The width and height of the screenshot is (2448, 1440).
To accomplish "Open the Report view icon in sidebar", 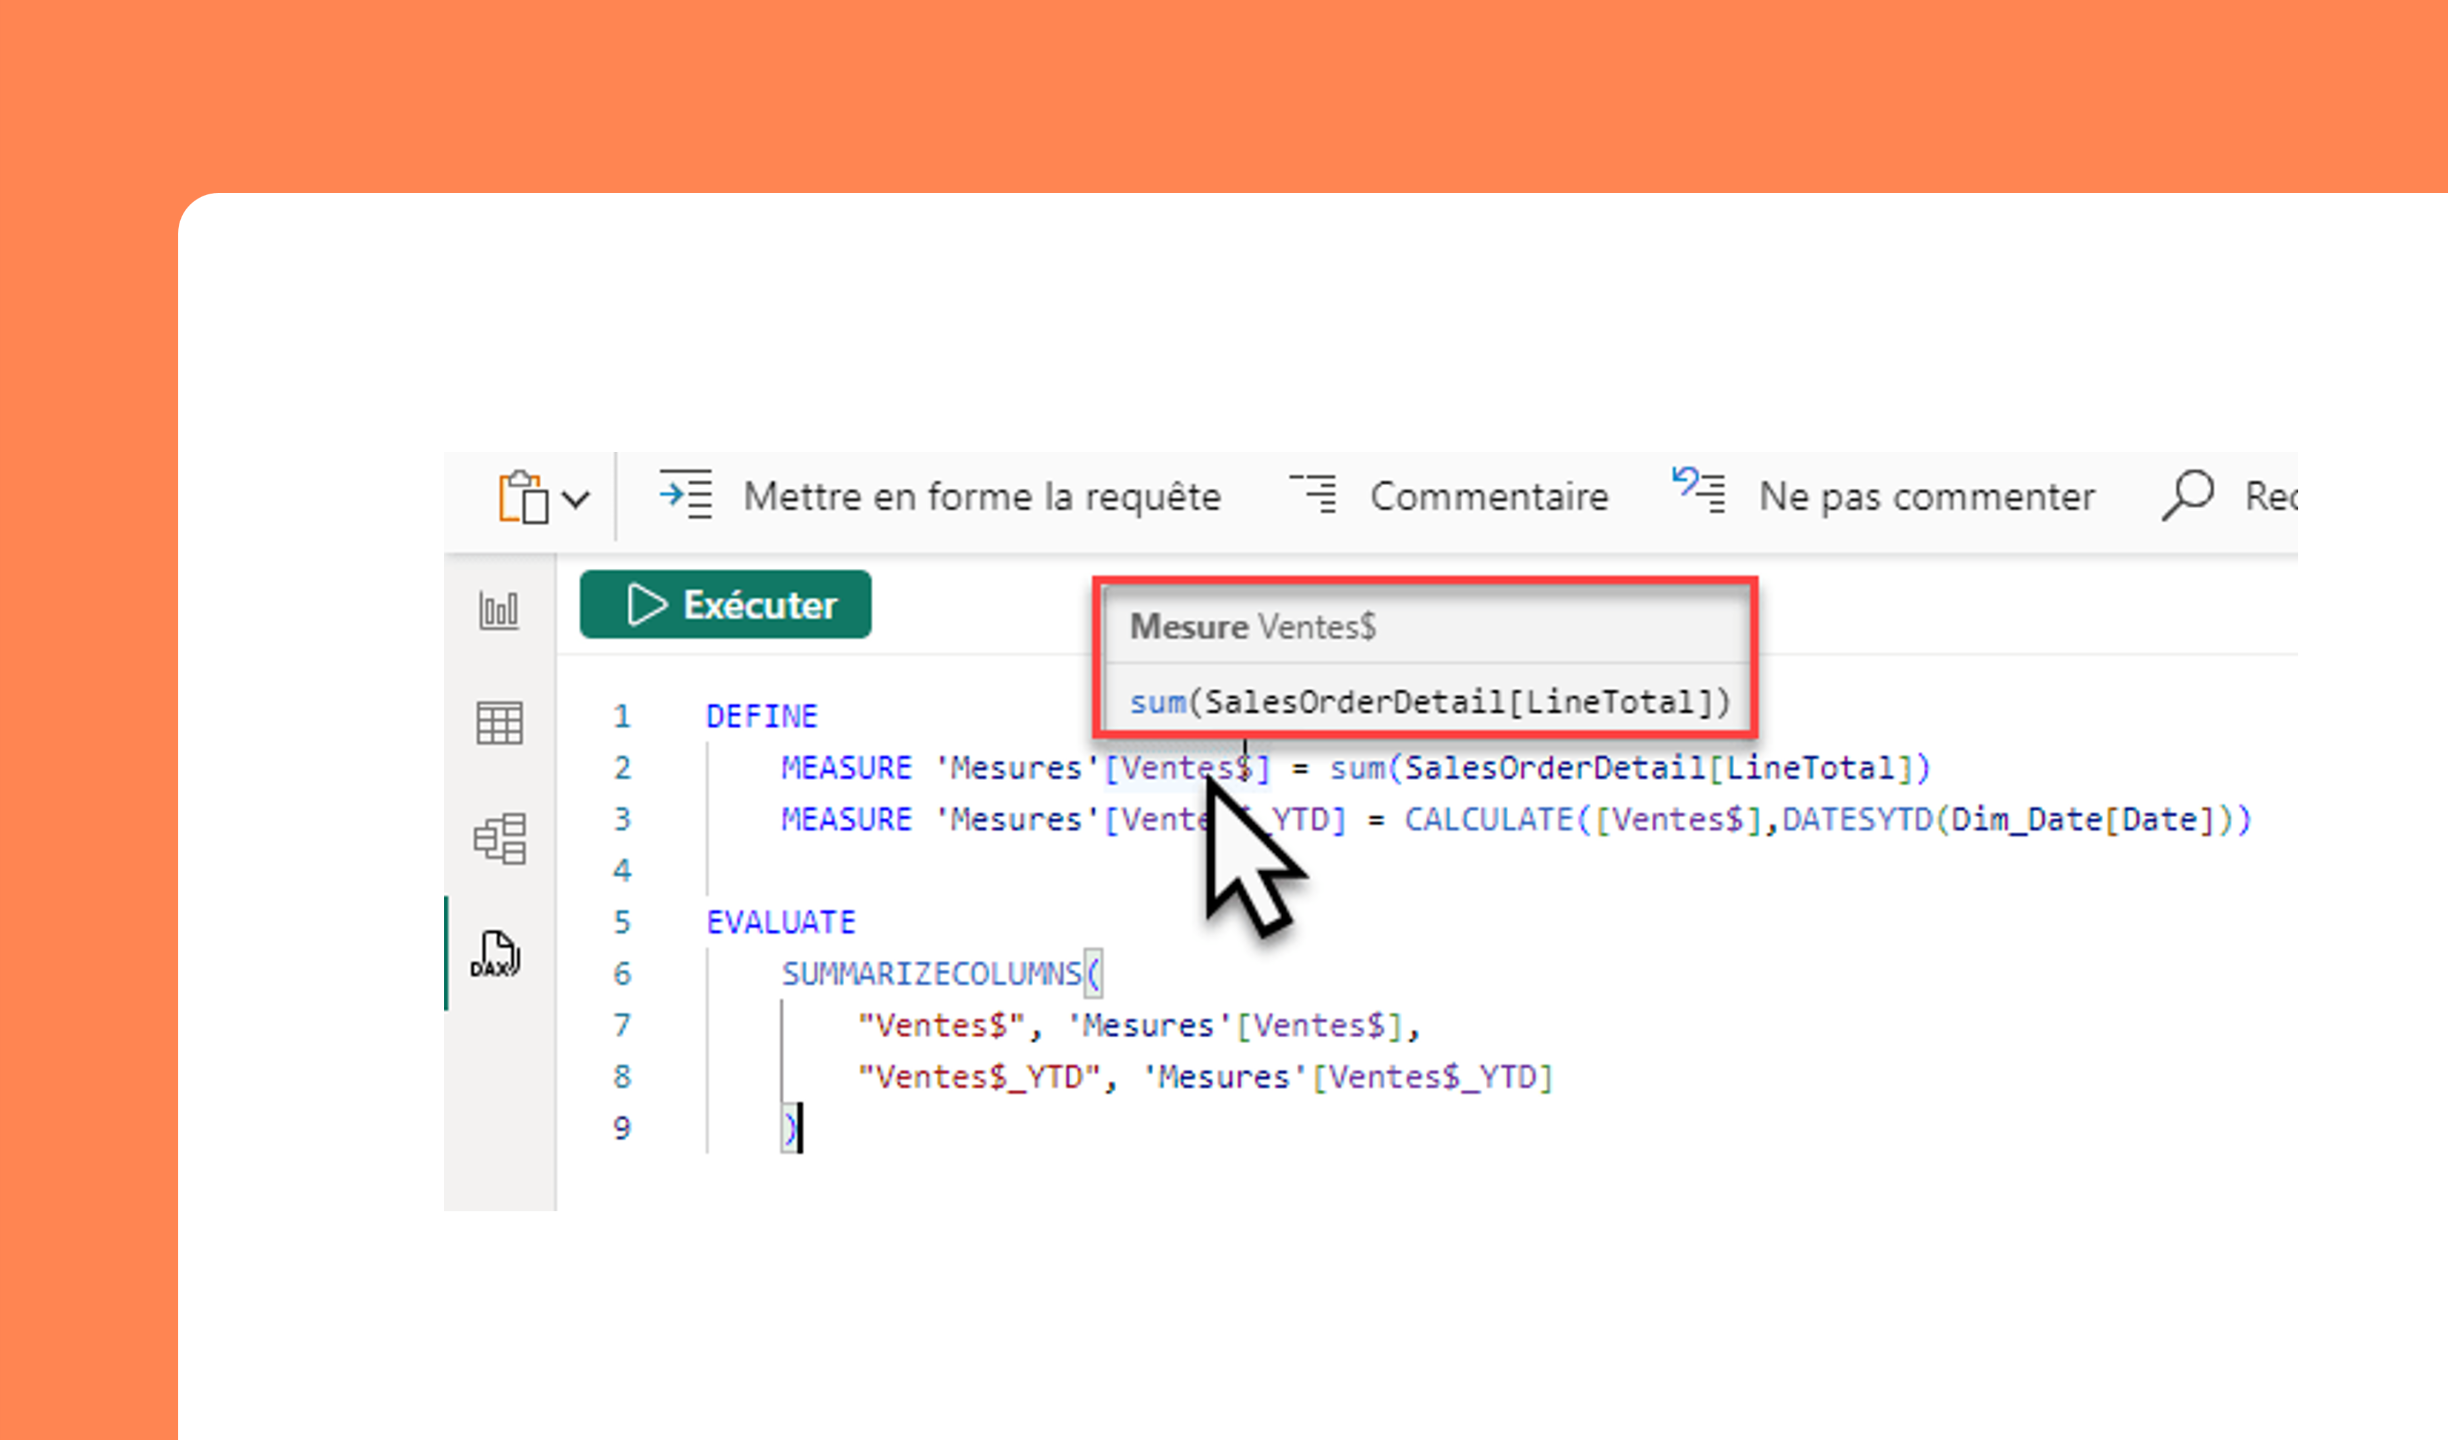I will 498,610.
